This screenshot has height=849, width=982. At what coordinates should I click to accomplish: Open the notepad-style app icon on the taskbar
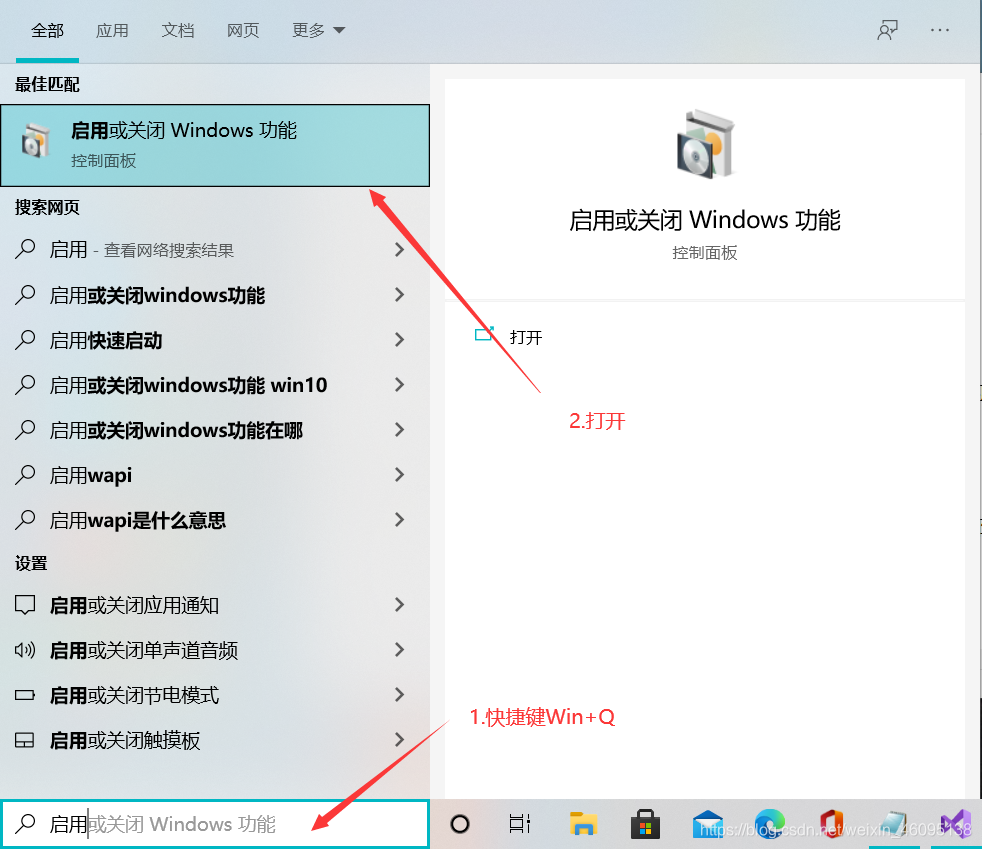tap(892, 824)
